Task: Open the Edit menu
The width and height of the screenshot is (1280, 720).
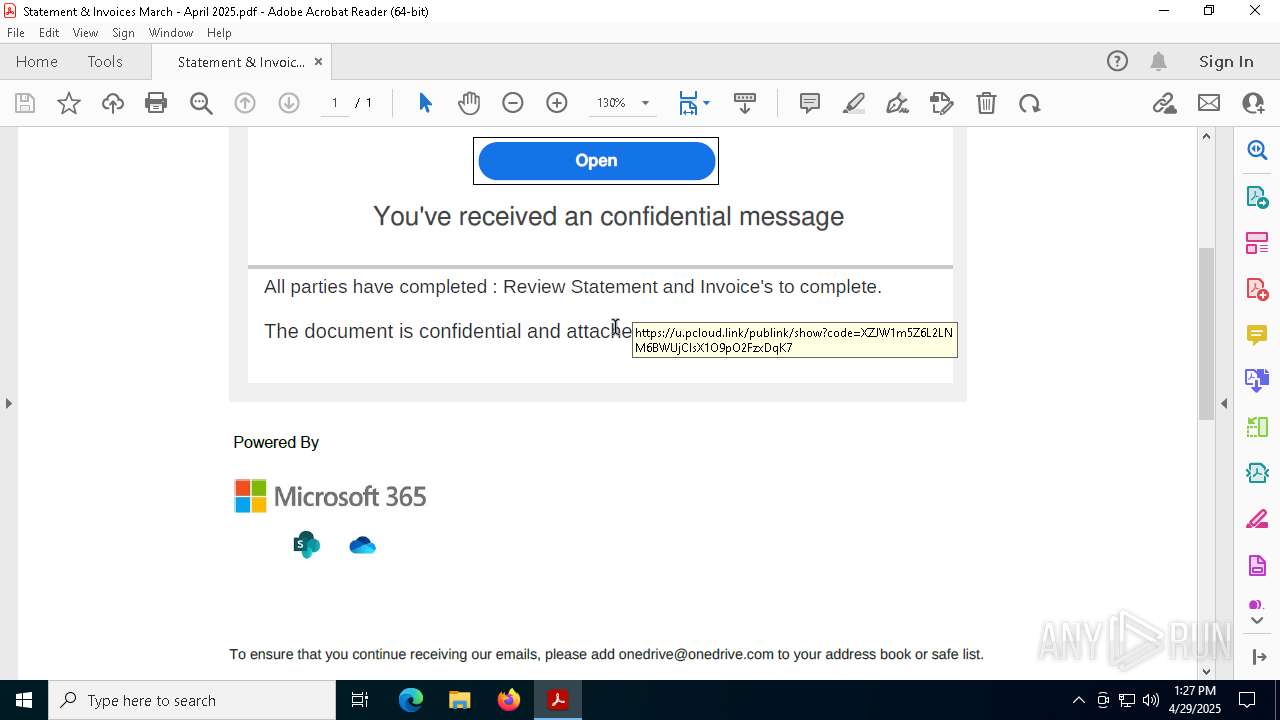Action: (49, 33)
